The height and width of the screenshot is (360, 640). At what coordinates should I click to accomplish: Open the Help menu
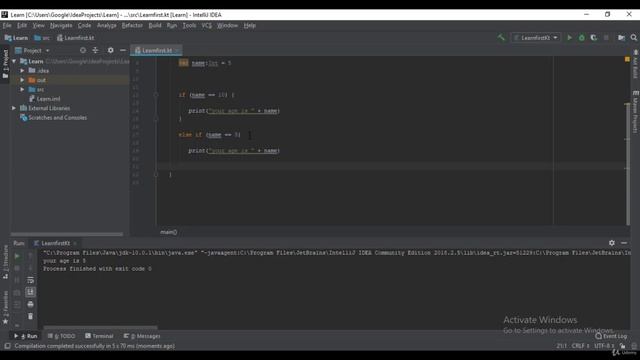point(249,25)
